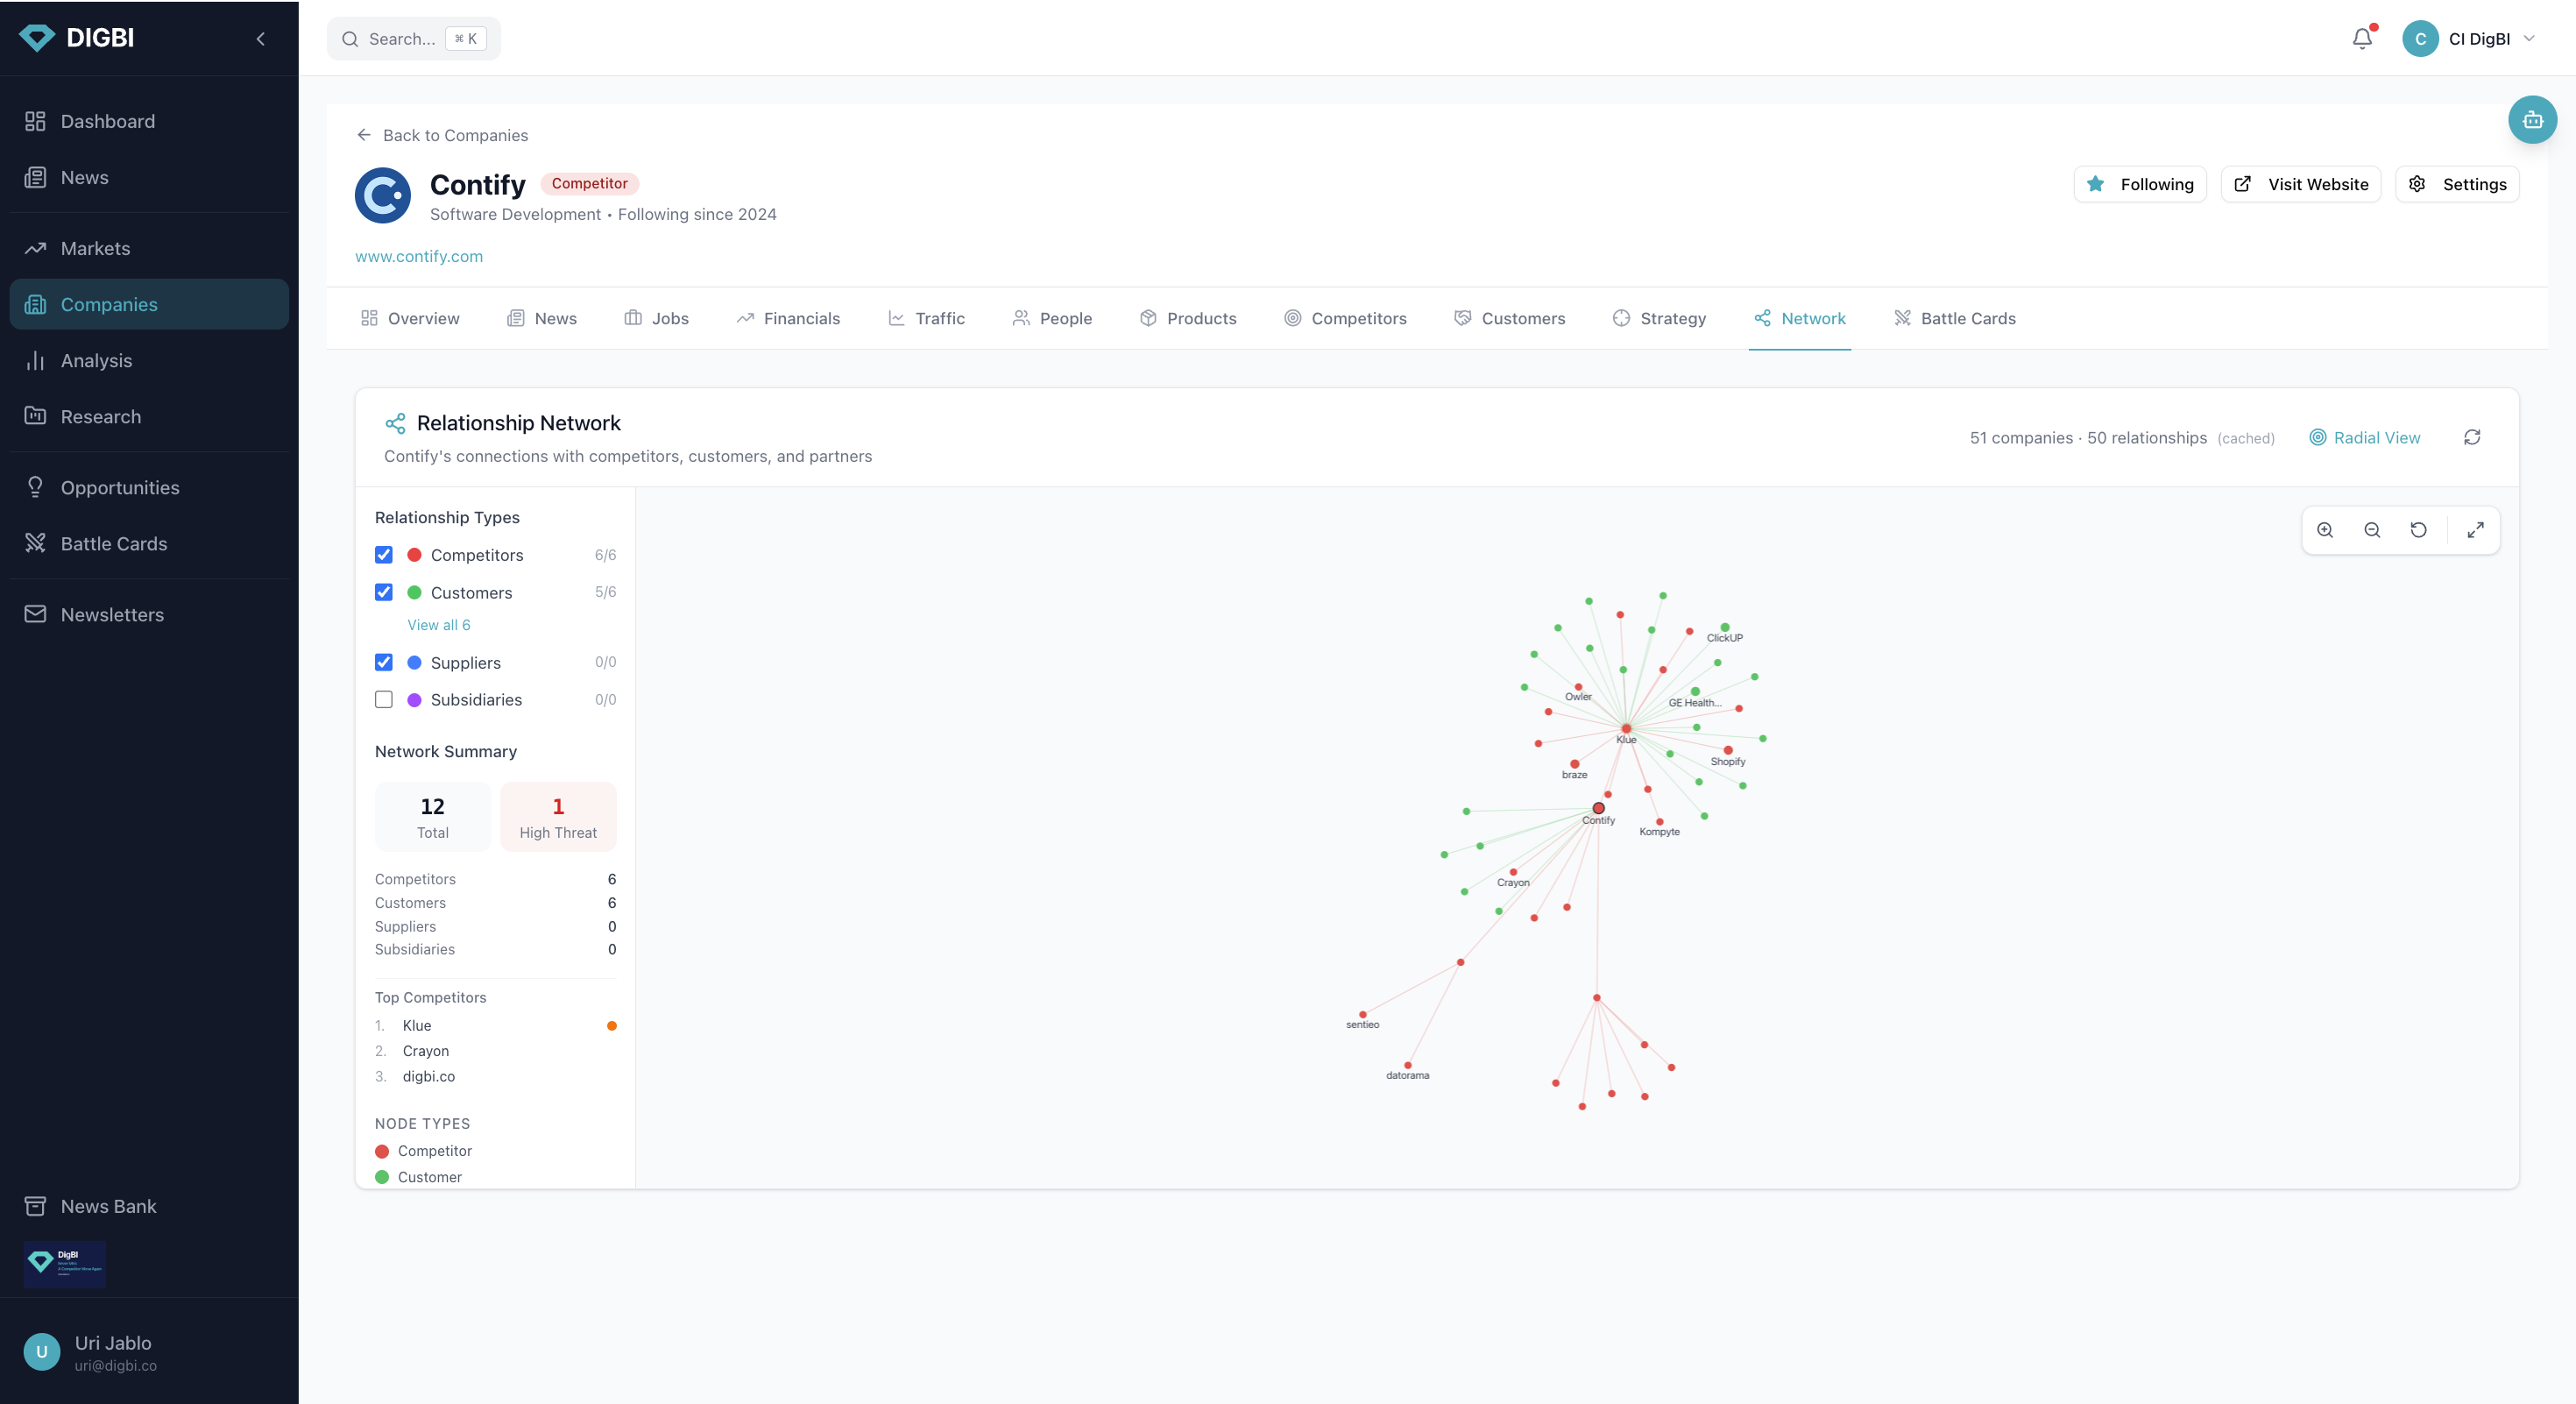Switch to the Competitors tab
This screenshot has width=2576, height=1404.
(x=1345, y=318)
